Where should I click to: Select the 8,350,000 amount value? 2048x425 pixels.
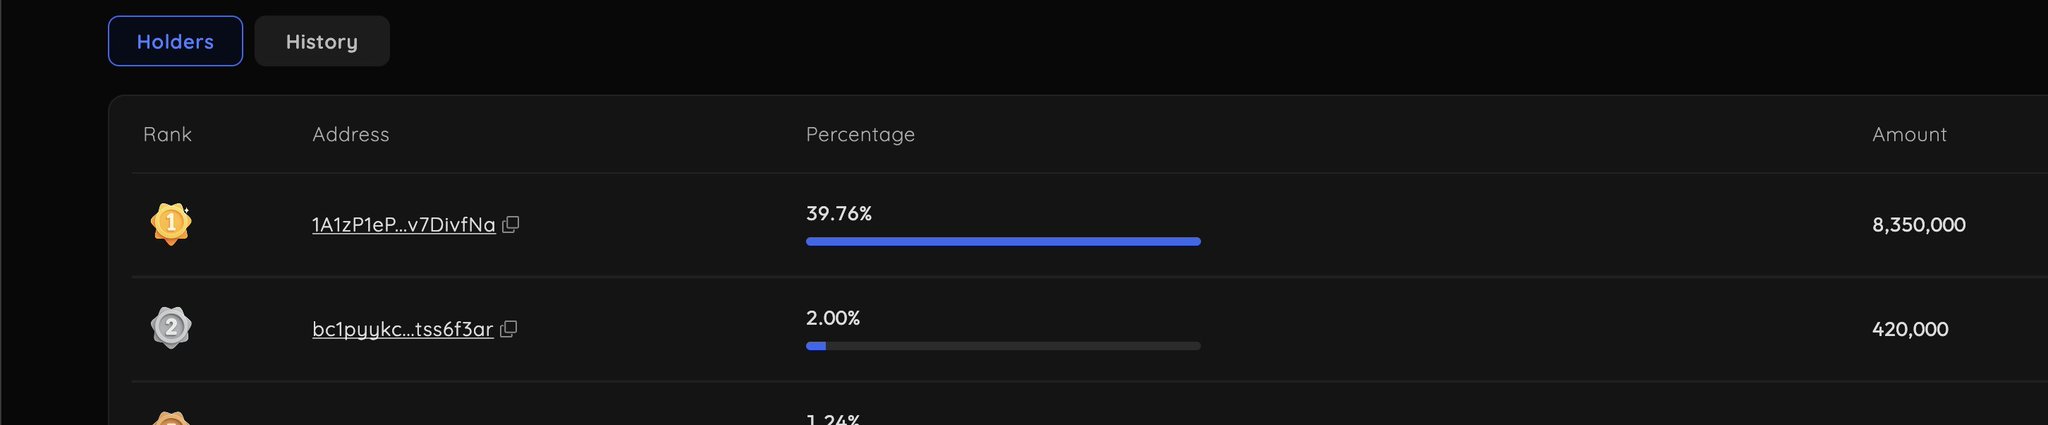[1919, 225]
